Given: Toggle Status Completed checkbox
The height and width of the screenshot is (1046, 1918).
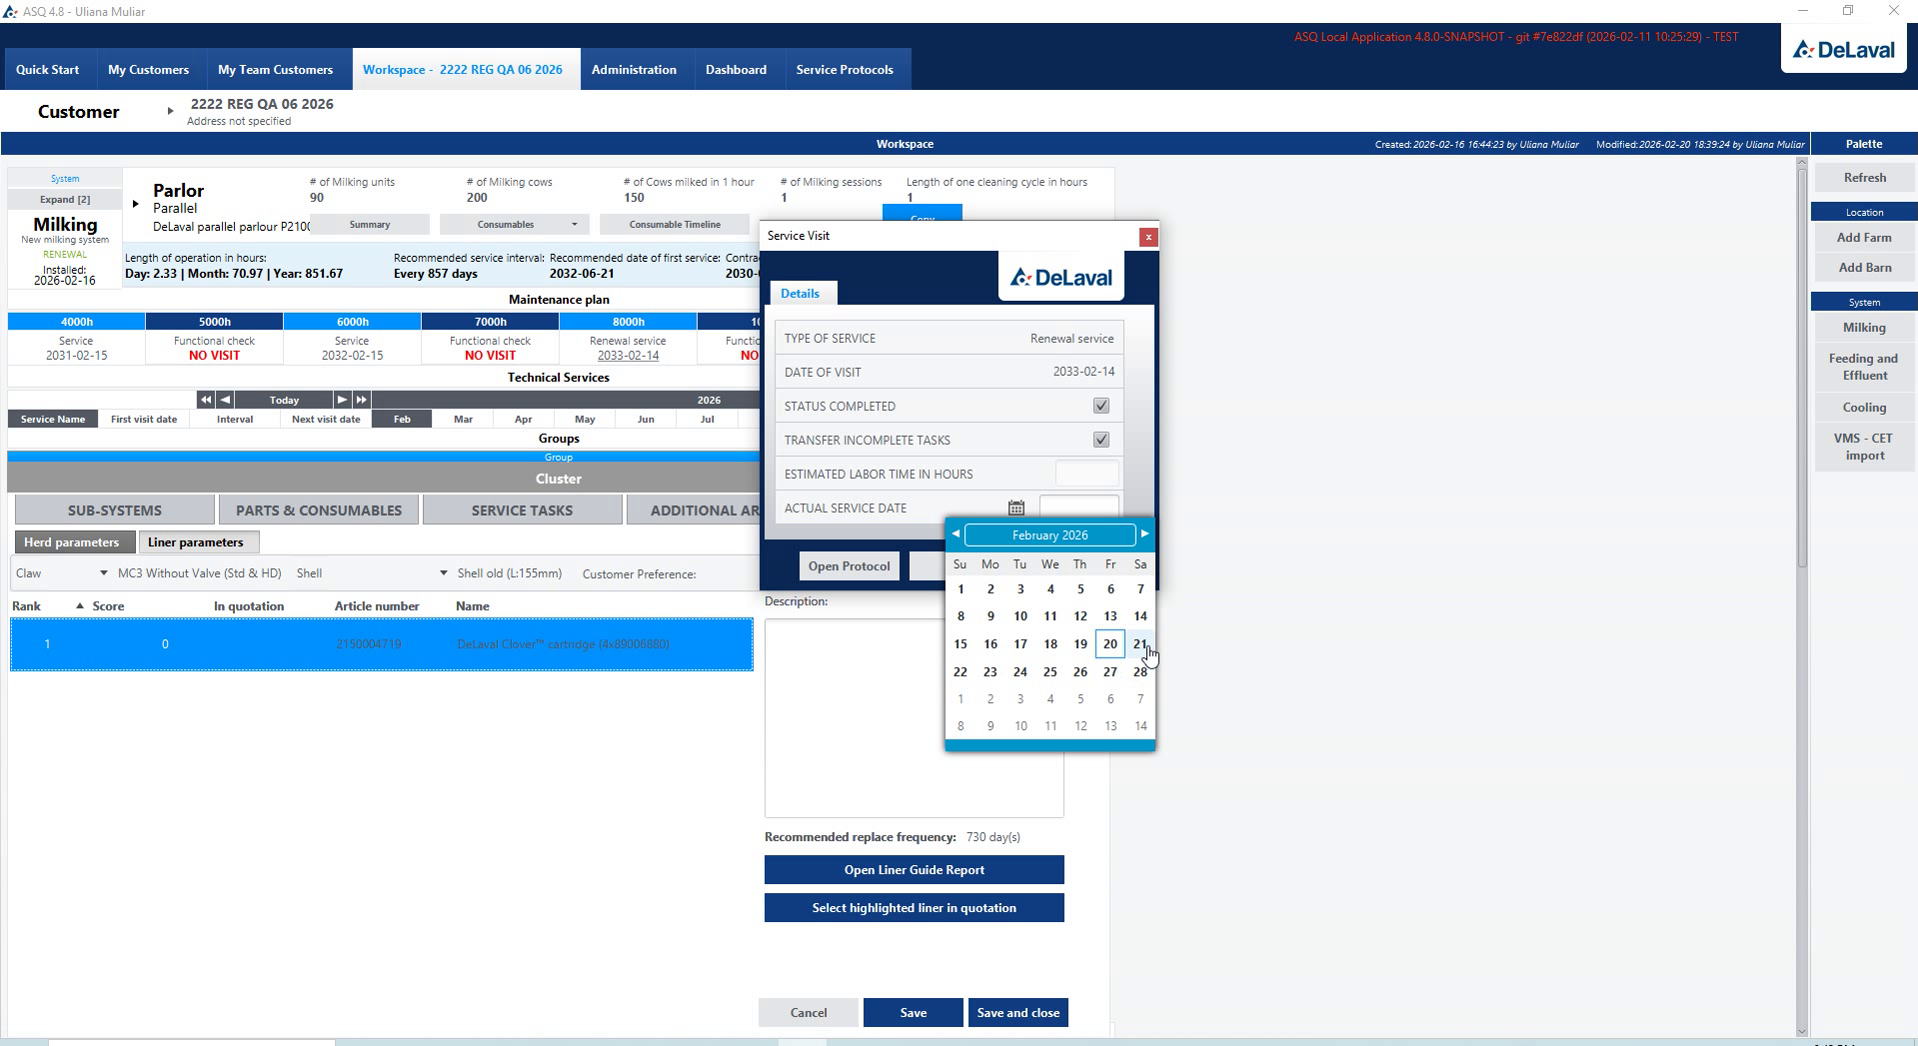Looking at the screenshot, I should click(1101, 406).
